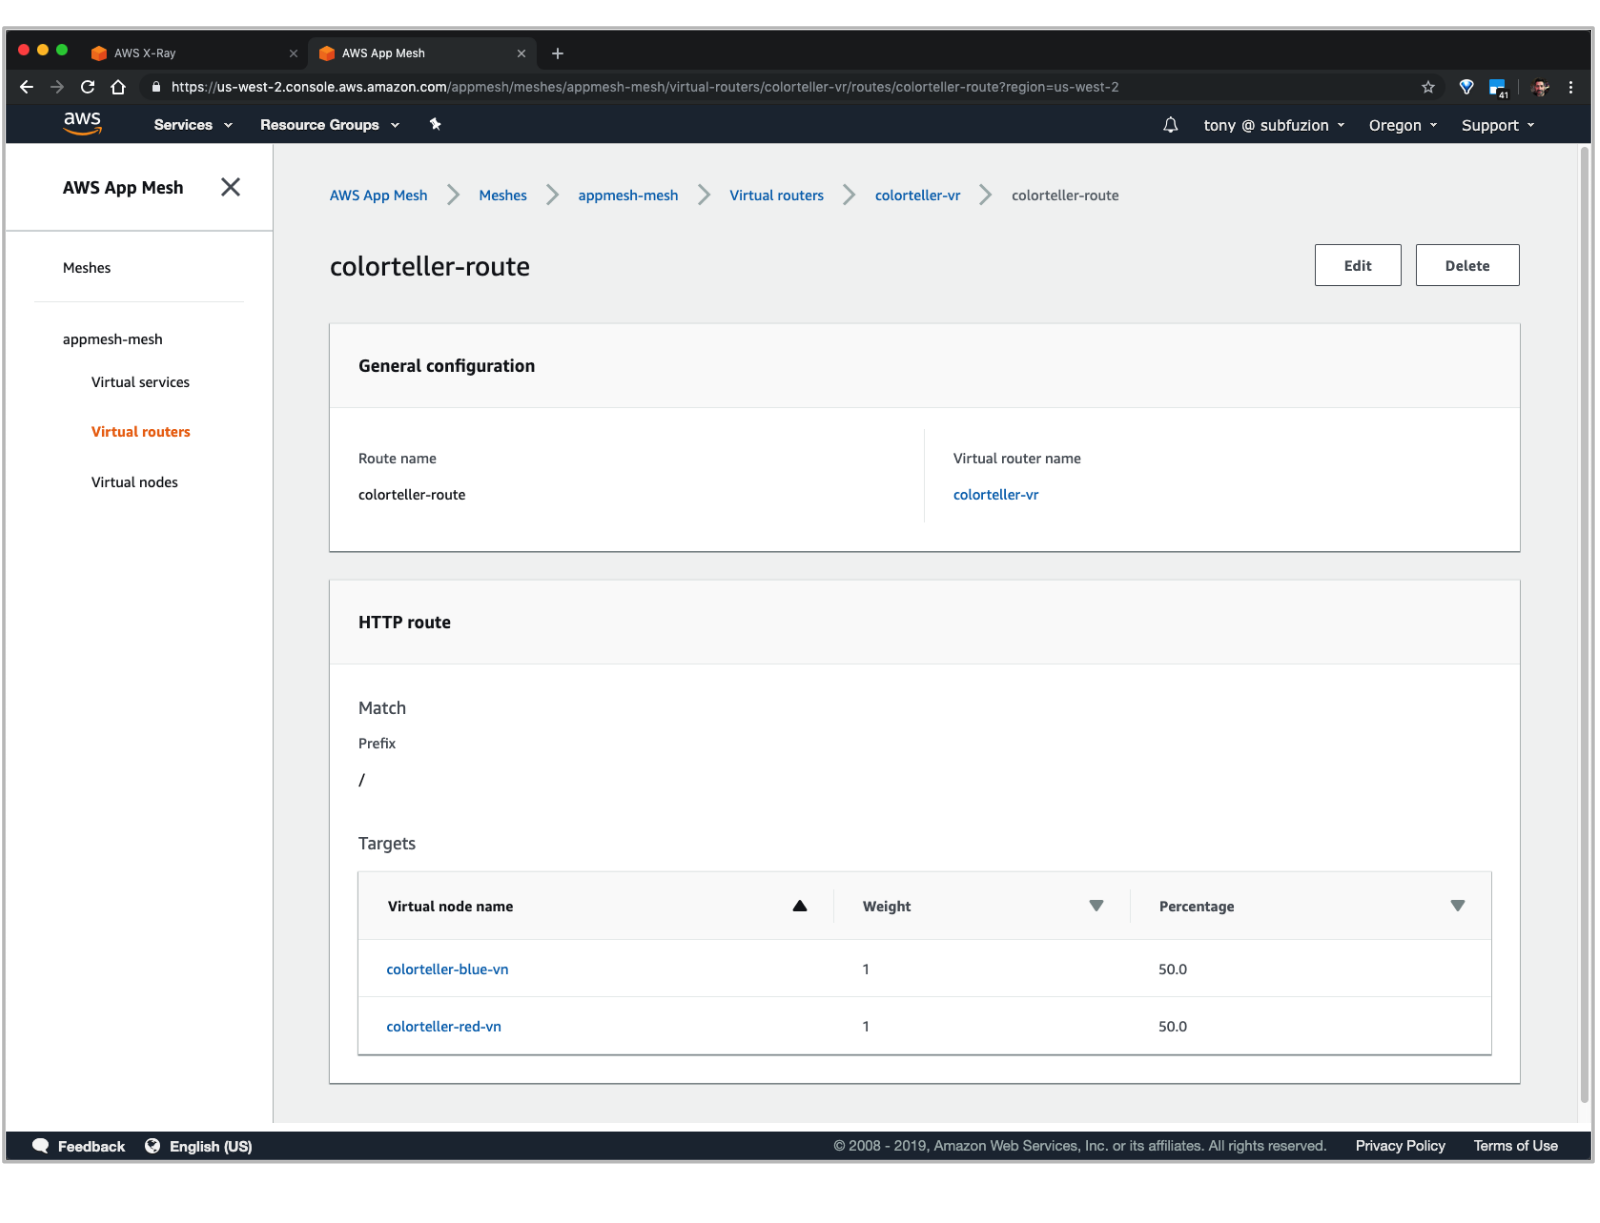Click the AWS logo

(x=82, y=123)
